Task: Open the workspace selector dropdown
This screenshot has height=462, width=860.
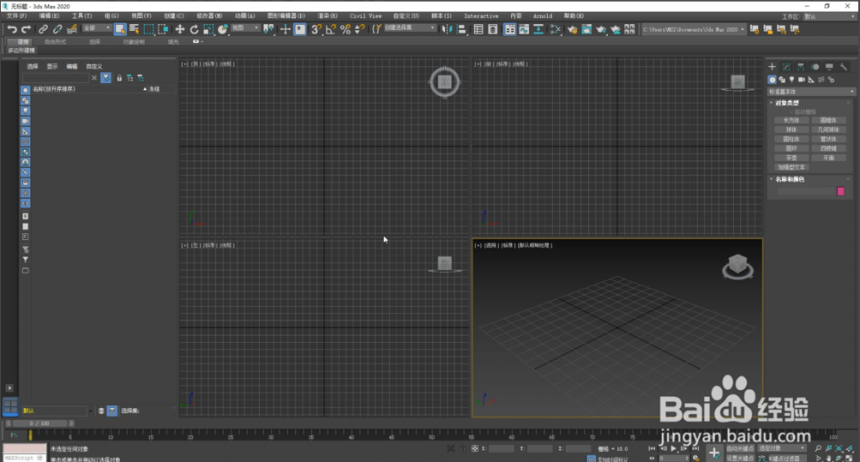Action: [x=828, y=16]
